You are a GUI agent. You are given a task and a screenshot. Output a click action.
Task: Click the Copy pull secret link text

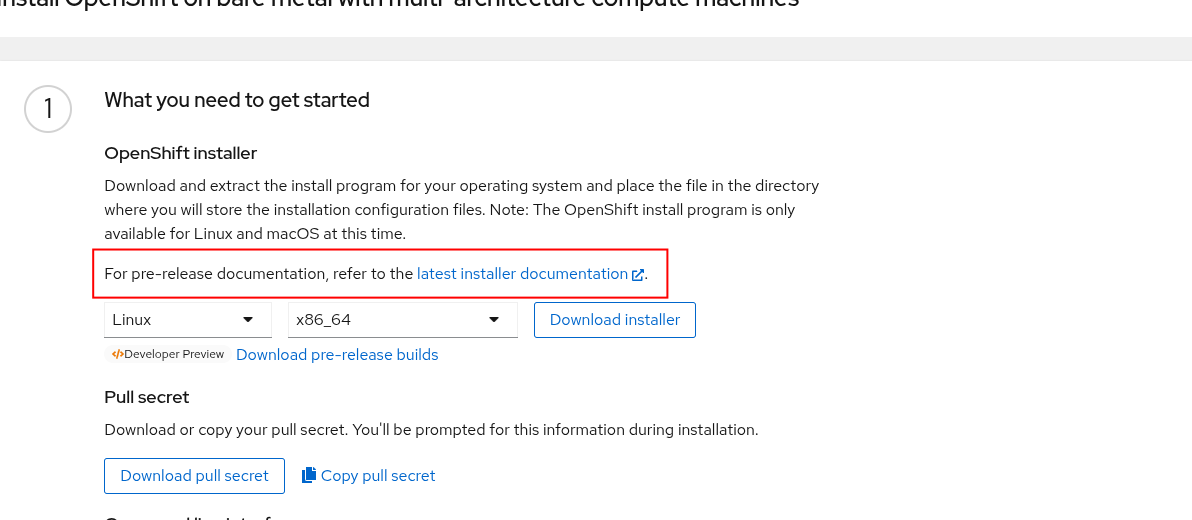[x=378, y=476]
